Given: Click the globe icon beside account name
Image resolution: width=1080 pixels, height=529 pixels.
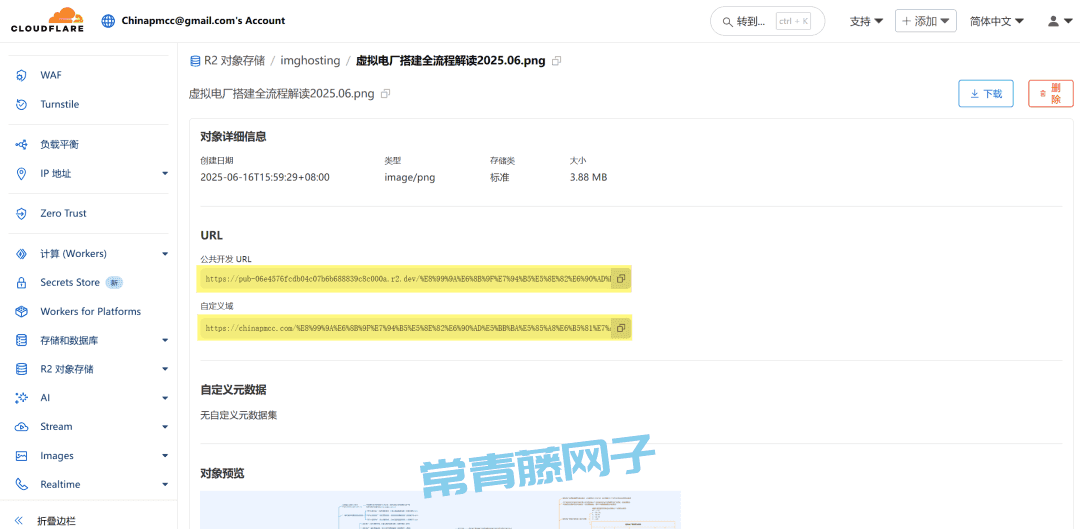Looking at the screenshot, I should 108,21.
